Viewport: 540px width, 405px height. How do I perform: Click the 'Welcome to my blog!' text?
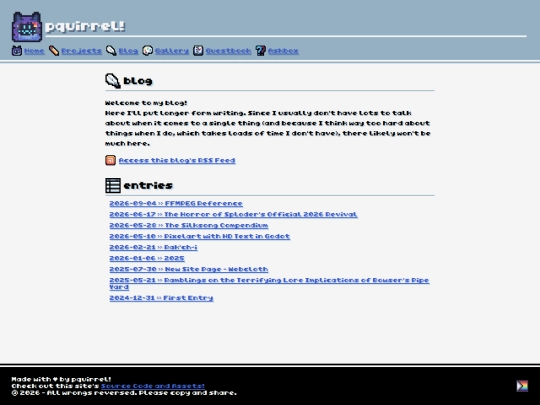point(146,103)
